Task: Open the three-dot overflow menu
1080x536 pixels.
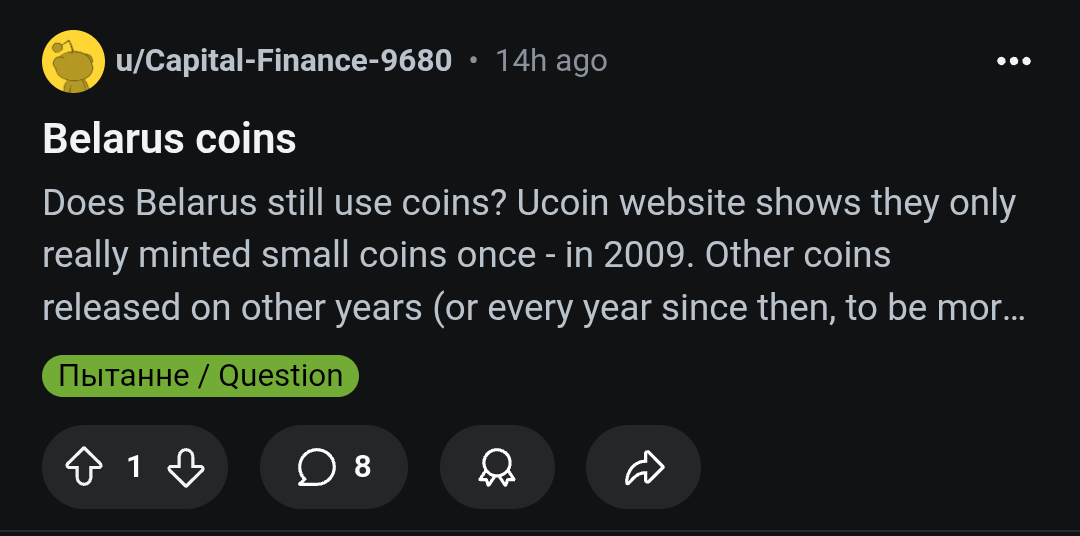Action: [x=1014, y=62]
